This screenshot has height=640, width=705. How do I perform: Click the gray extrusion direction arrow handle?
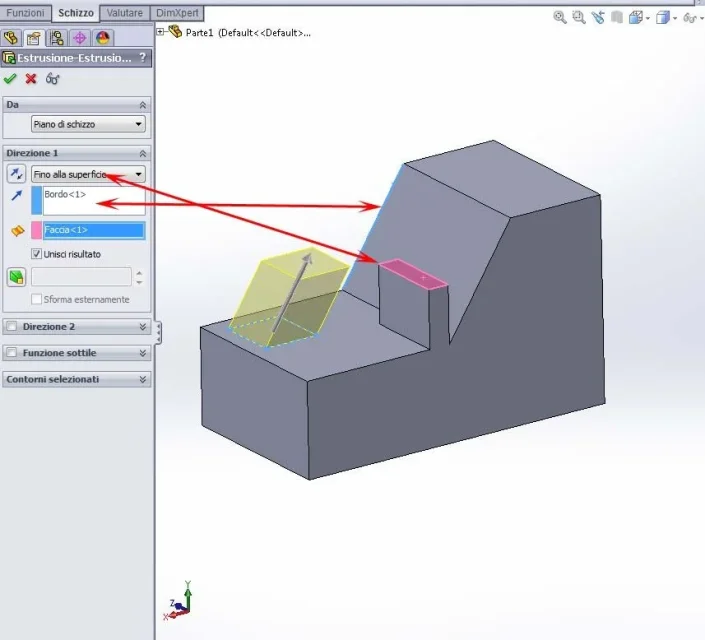pyautogui.click(x=292, y=292)
